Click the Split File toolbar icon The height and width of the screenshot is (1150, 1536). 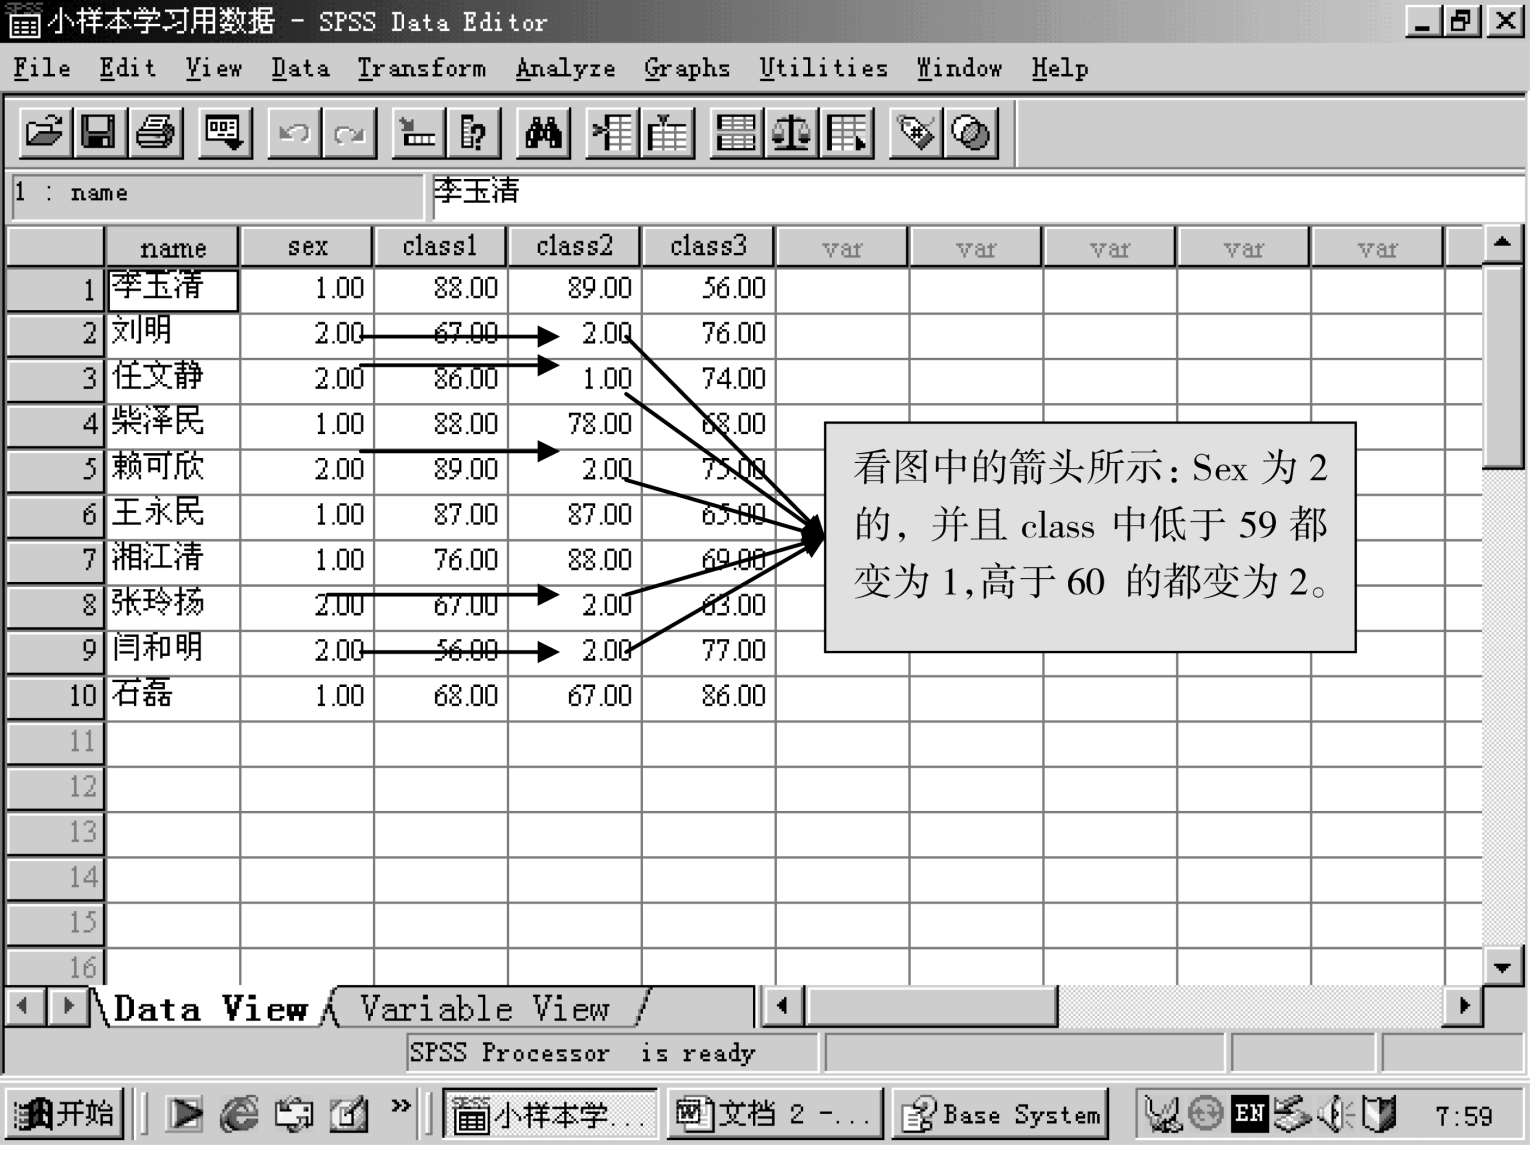tap(737, 133)
